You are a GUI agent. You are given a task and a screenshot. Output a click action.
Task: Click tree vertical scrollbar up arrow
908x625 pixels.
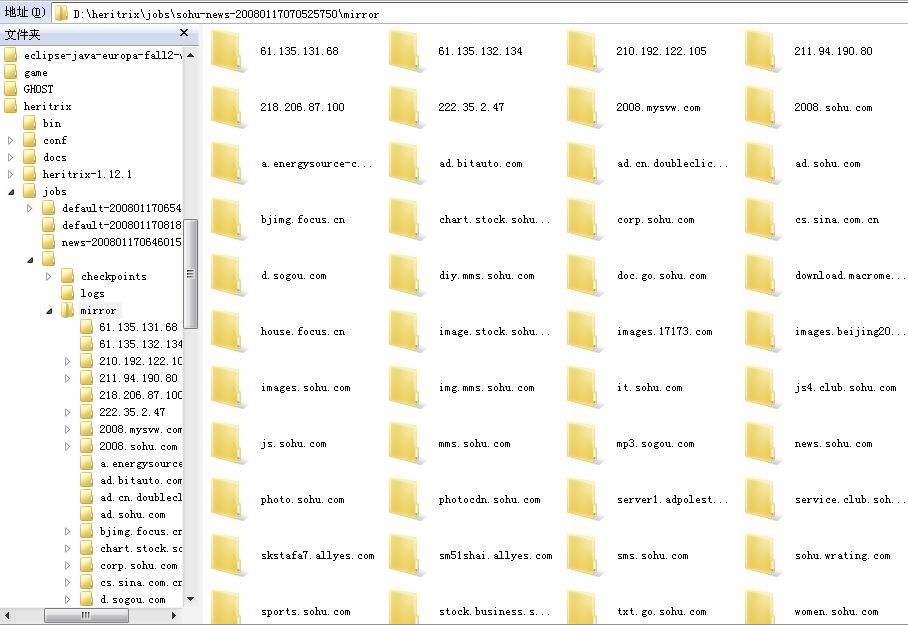pyautogui.click(x=191, y=55)
